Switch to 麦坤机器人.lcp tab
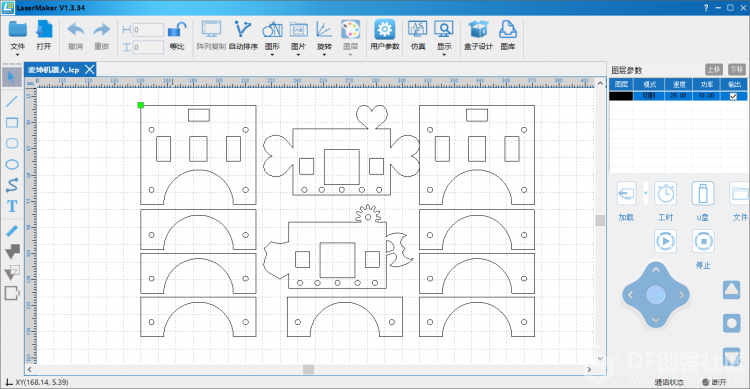This screenshot has height=389, width=750. [x=54, y=70]
